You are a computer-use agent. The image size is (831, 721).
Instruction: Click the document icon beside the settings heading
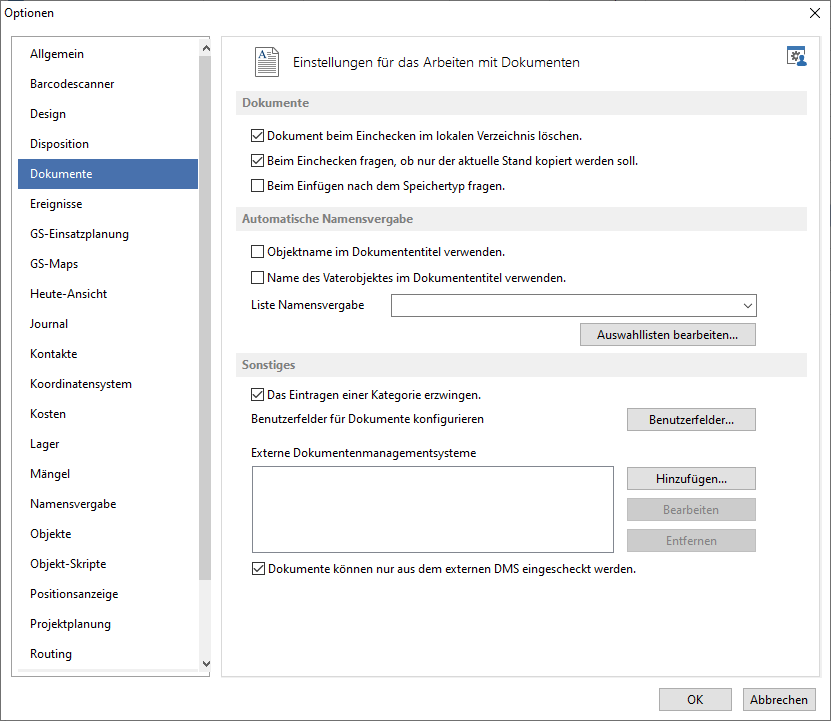[x=267, y=62]
